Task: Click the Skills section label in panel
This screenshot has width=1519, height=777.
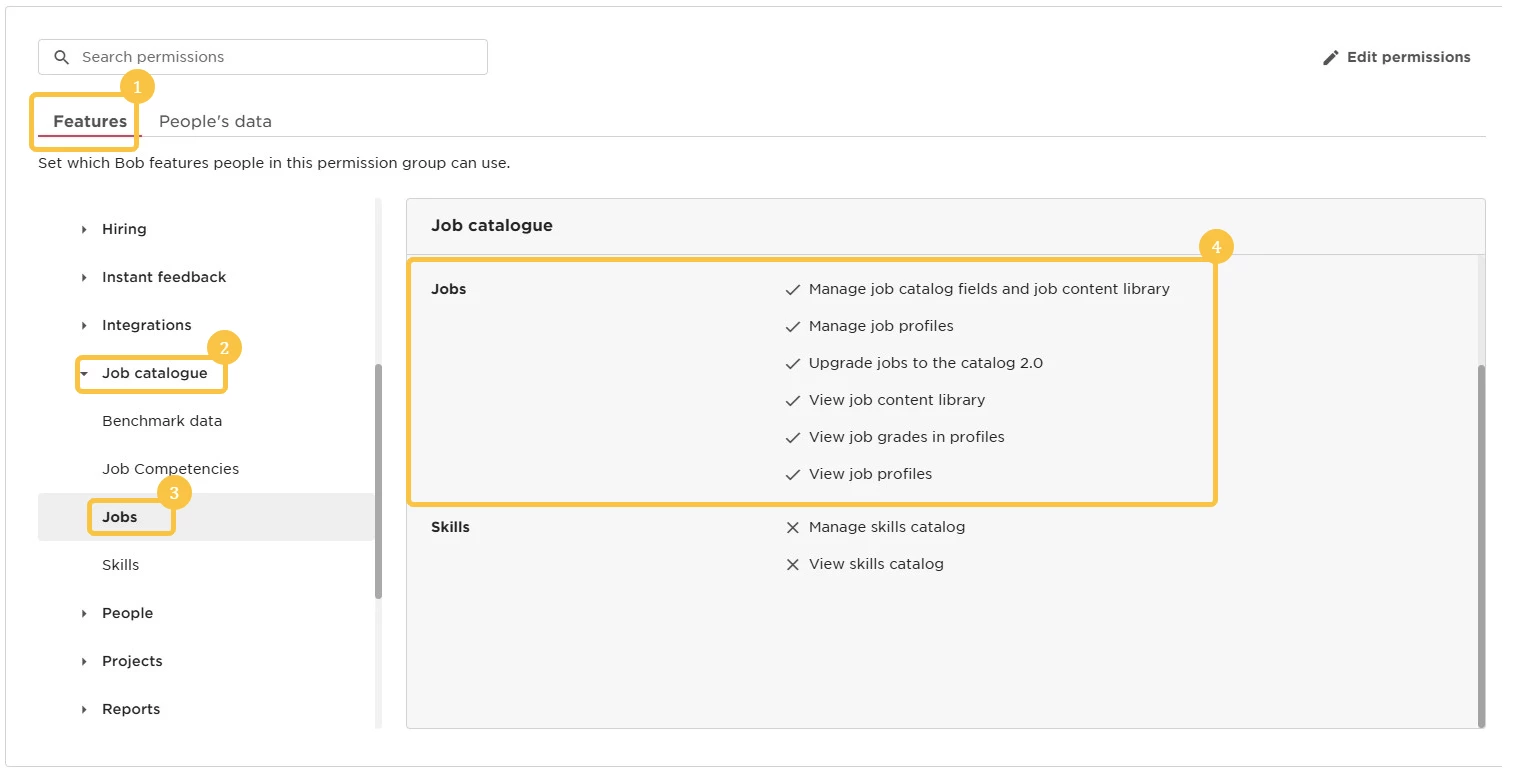Action: click(450, 527)
